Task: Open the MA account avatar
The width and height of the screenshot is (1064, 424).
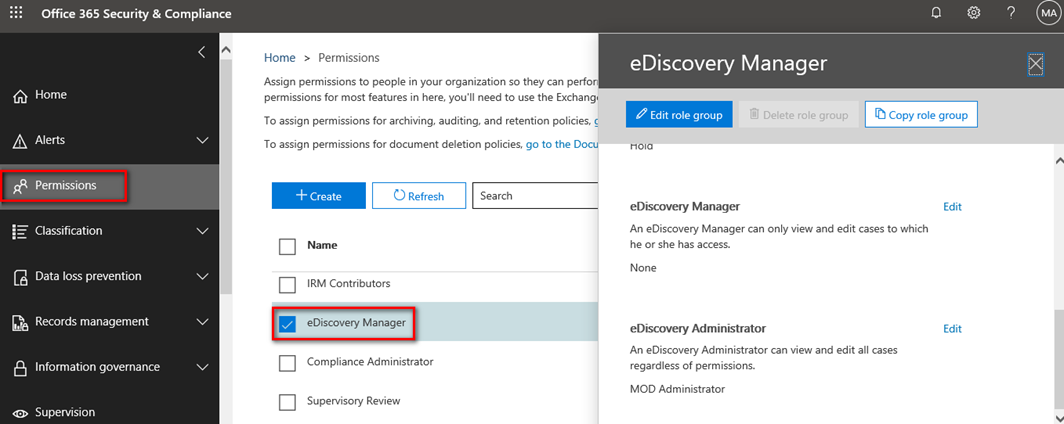Action: tap(1047, 13)
